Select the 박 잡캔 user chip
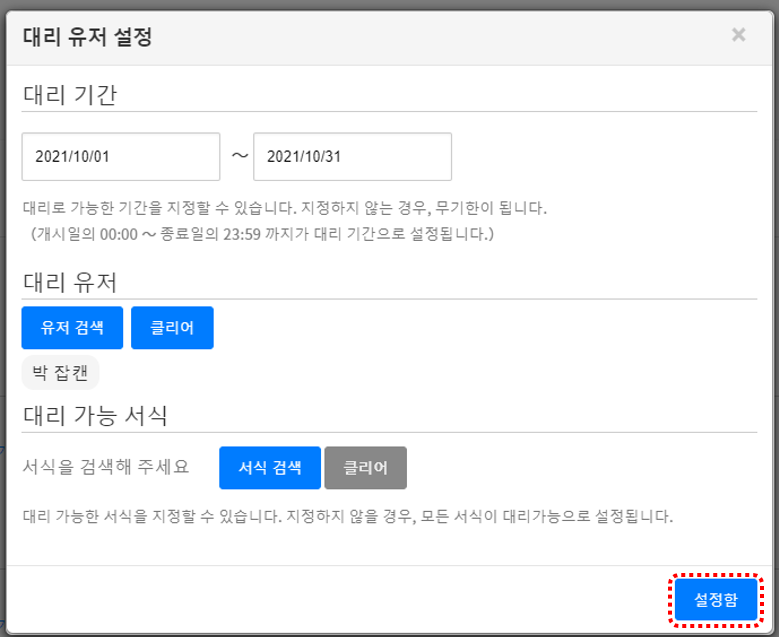 pyautogui.click(x=60, y=372)
